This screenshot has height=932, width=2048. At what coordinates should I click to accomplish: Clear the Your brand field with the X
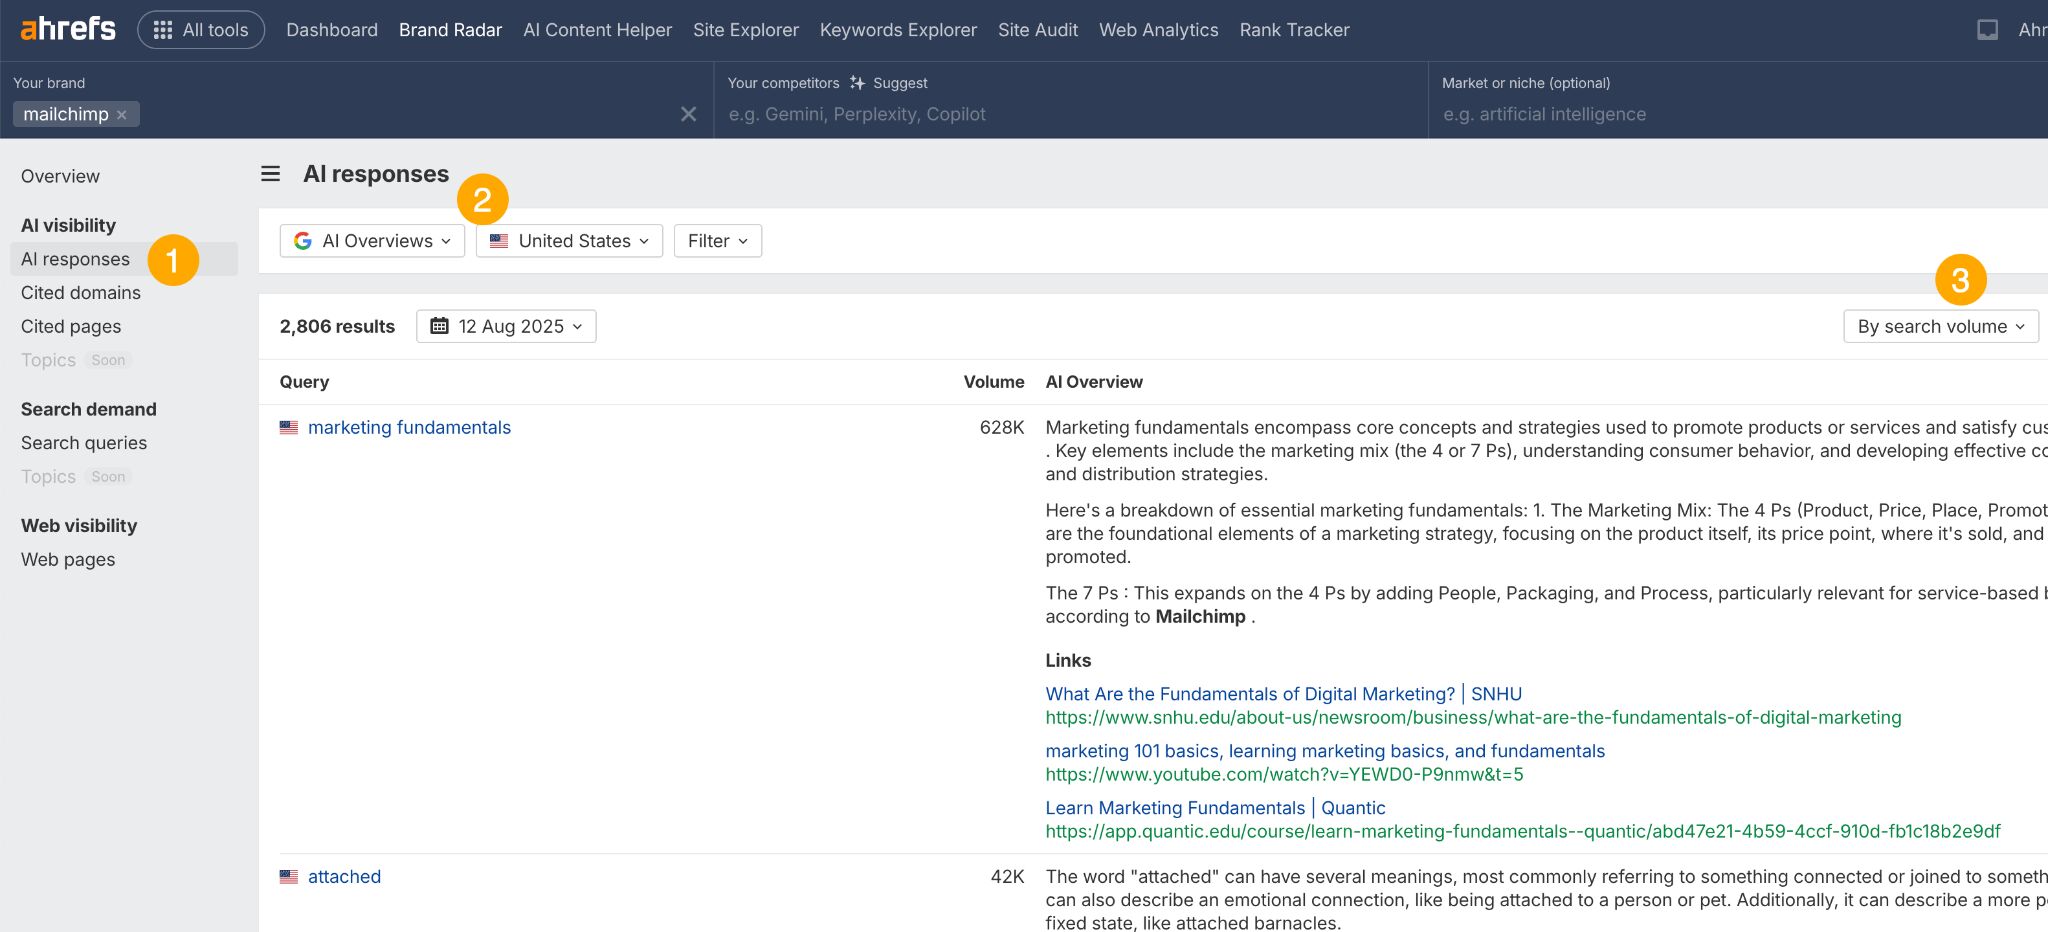tap(688, 114)
